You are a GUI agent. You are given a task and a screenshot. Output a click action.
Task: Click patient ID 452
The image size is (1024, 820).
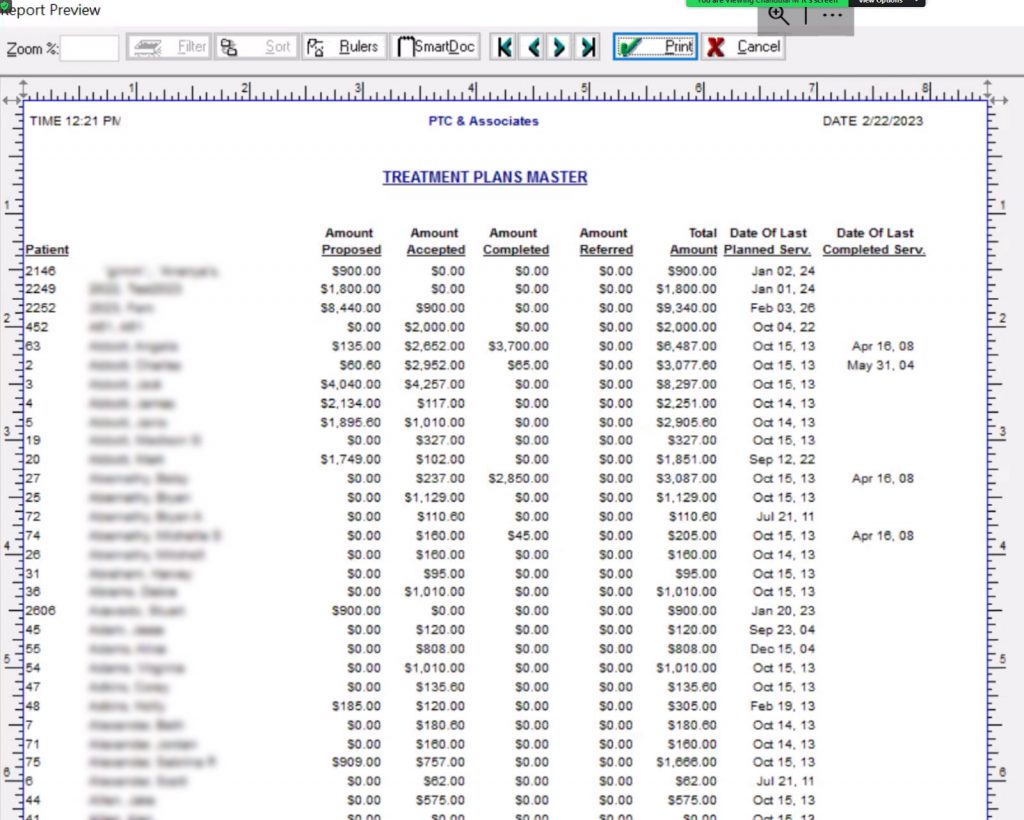(37, 327)
